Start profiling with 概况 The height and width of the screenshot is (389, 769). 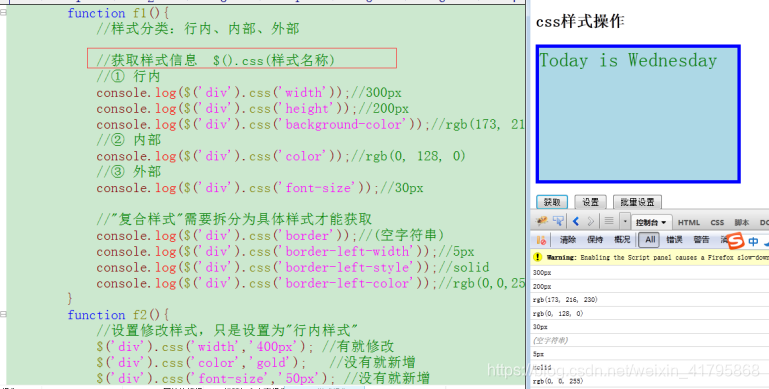click(622, 240)
